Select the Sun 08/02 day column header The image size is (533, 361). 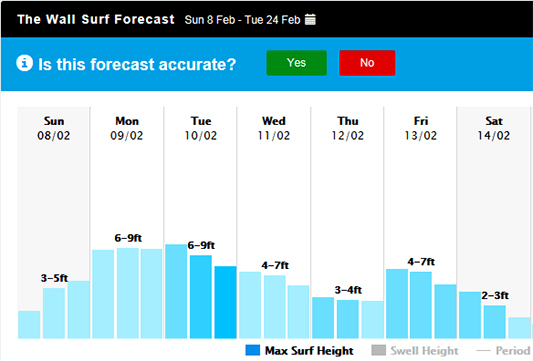click(x=54, y=128)
